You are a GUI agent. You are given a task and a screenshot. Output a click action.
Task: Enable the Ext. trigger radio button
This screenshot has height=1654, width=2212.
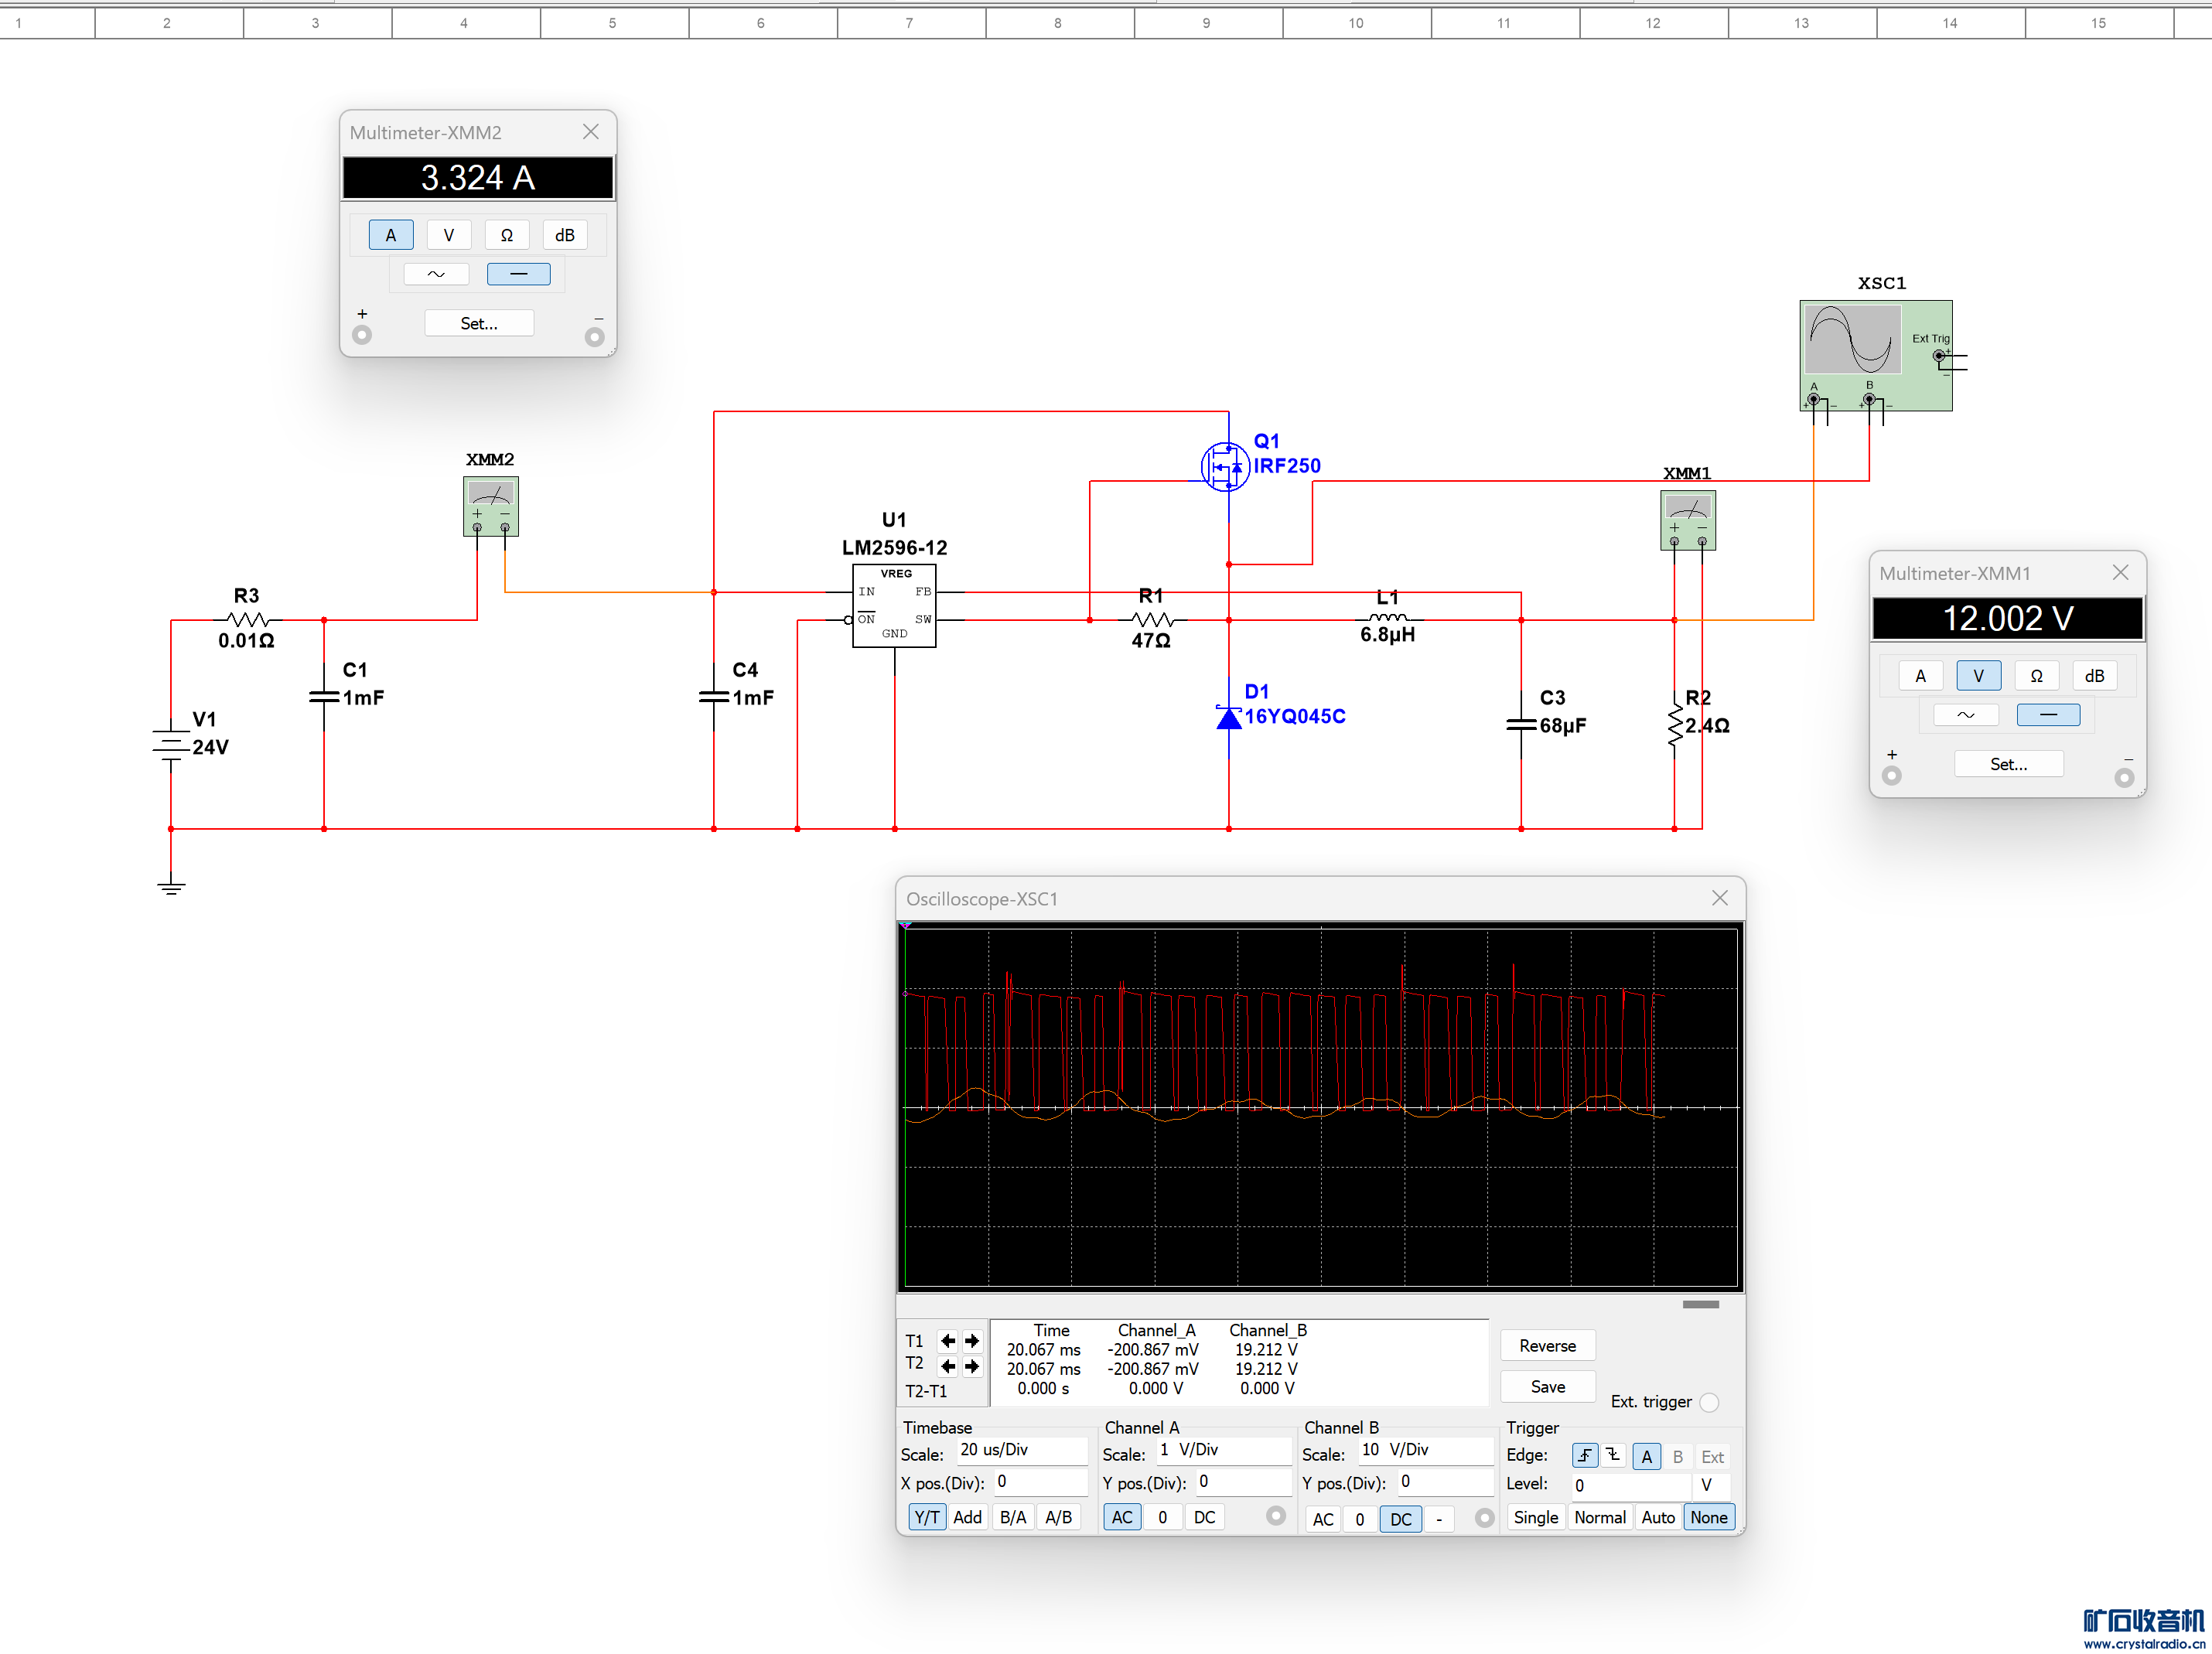coord(1709,1402)
